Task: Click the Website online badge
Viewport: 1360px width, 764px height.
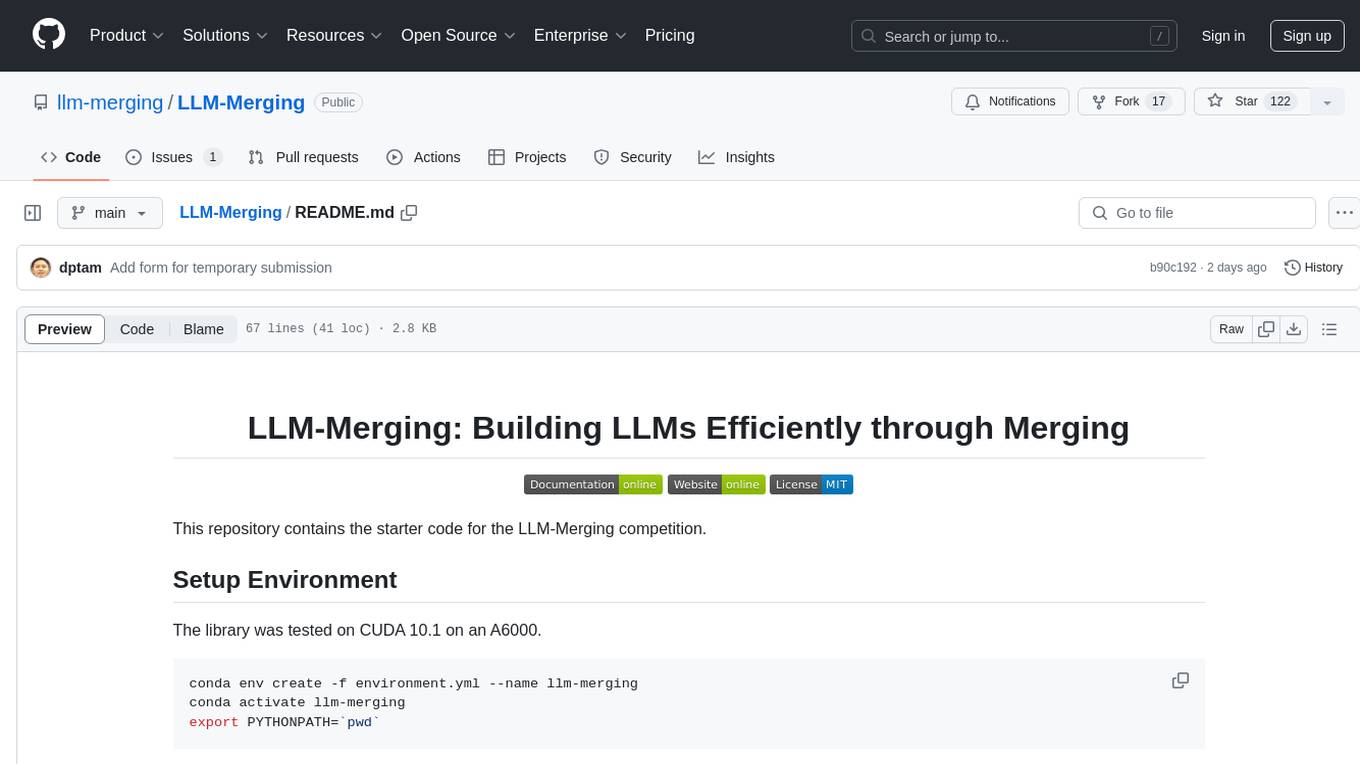Action: coord(716,485)
